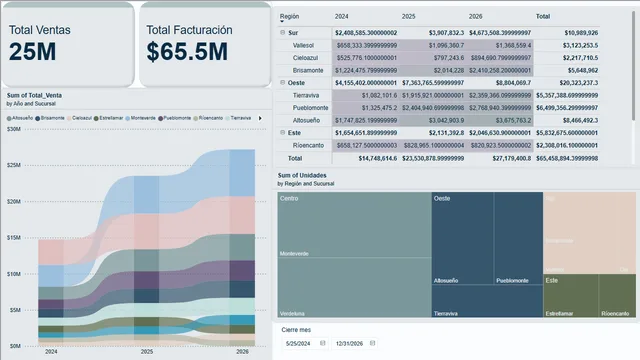Viewport: 640px width, 360px height.
Task: Click the Sum of Unidades treemap title
Action: click(302, 176)
